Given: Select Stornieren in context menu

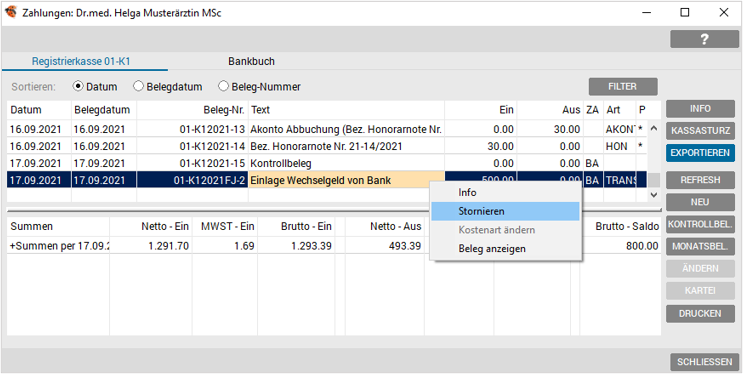Looking at the screenshot, I should point(505,211).
